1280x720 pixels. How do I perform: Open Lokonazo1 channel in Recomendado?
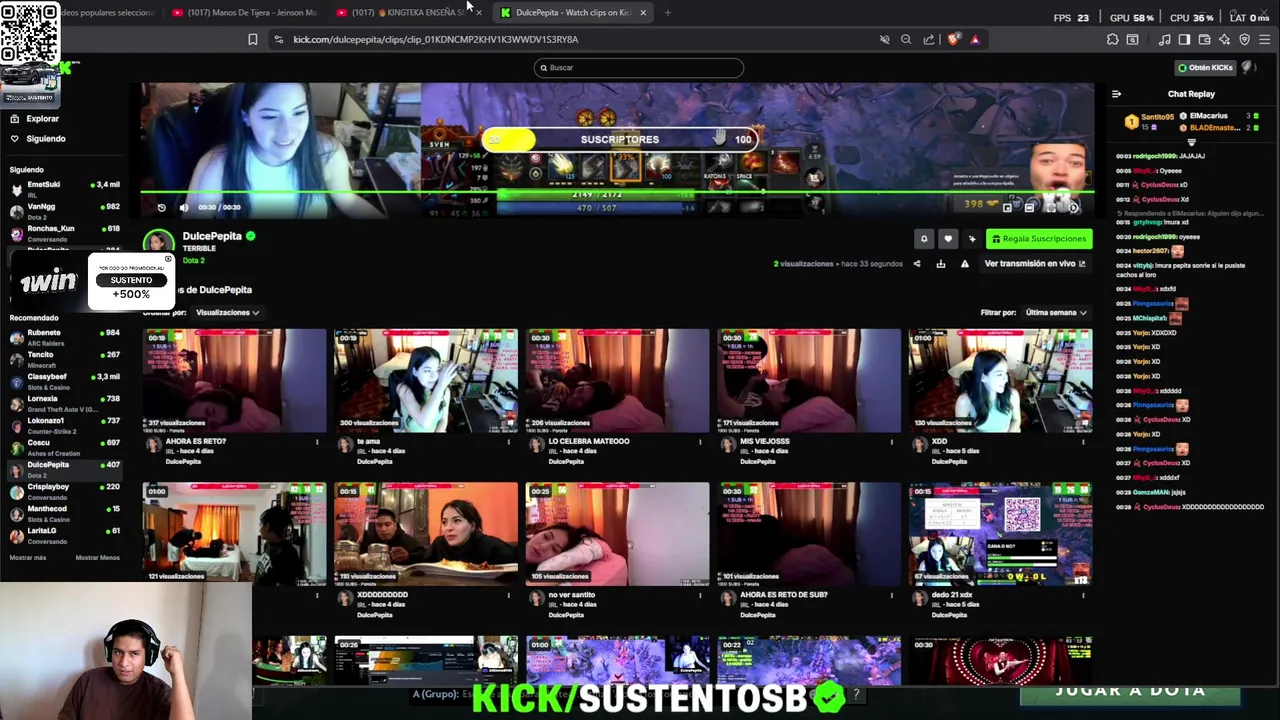click(65, 425)
